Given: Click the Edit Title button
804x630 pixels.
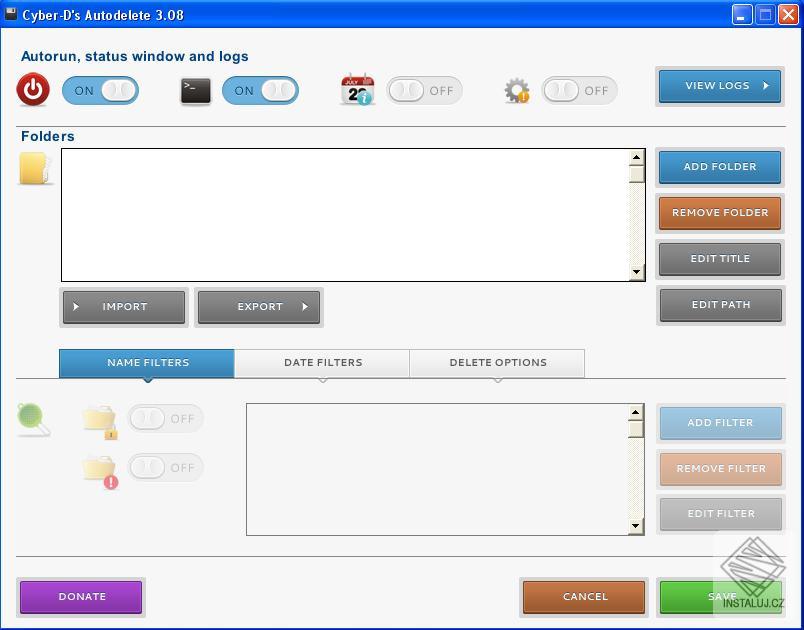Looking at the screenshot, I should [x=720, y=259].
